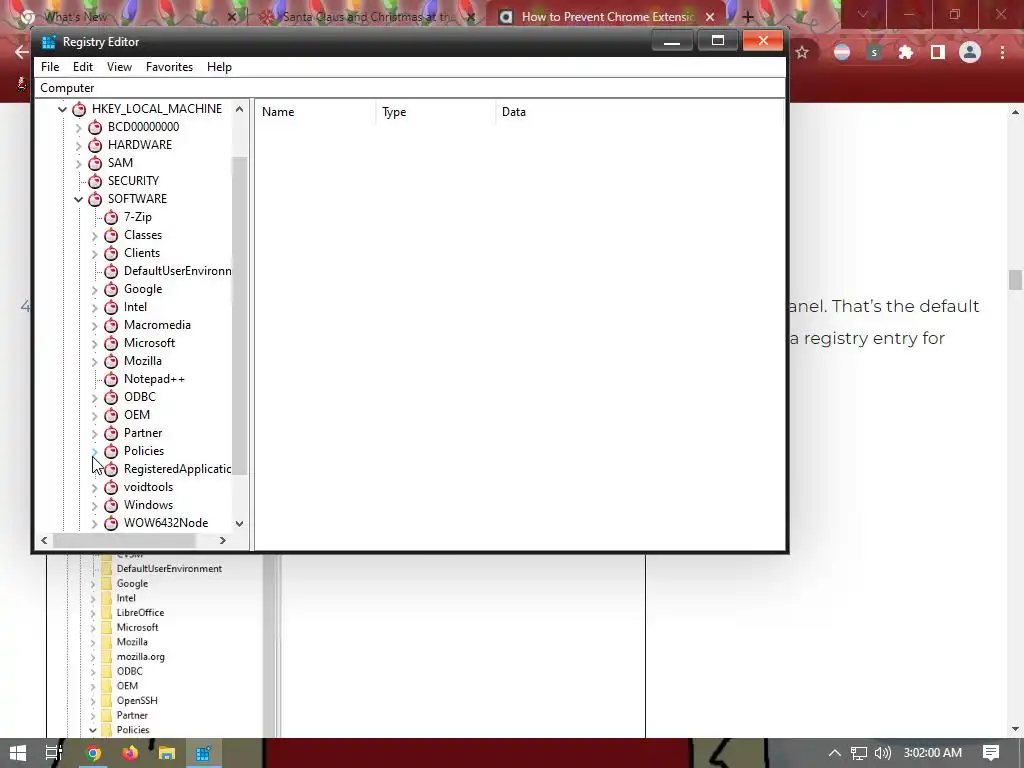
Task: Click the 7-Zip key ornament icon
Action: click(111, 217)
